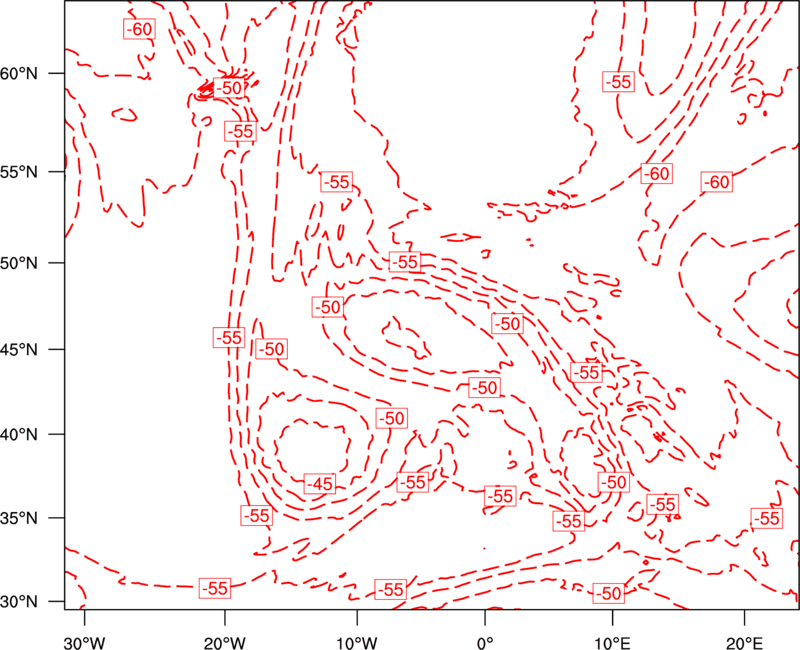Click the 30°W longitude axis label
800x650 pixels.
pos(85,643)
